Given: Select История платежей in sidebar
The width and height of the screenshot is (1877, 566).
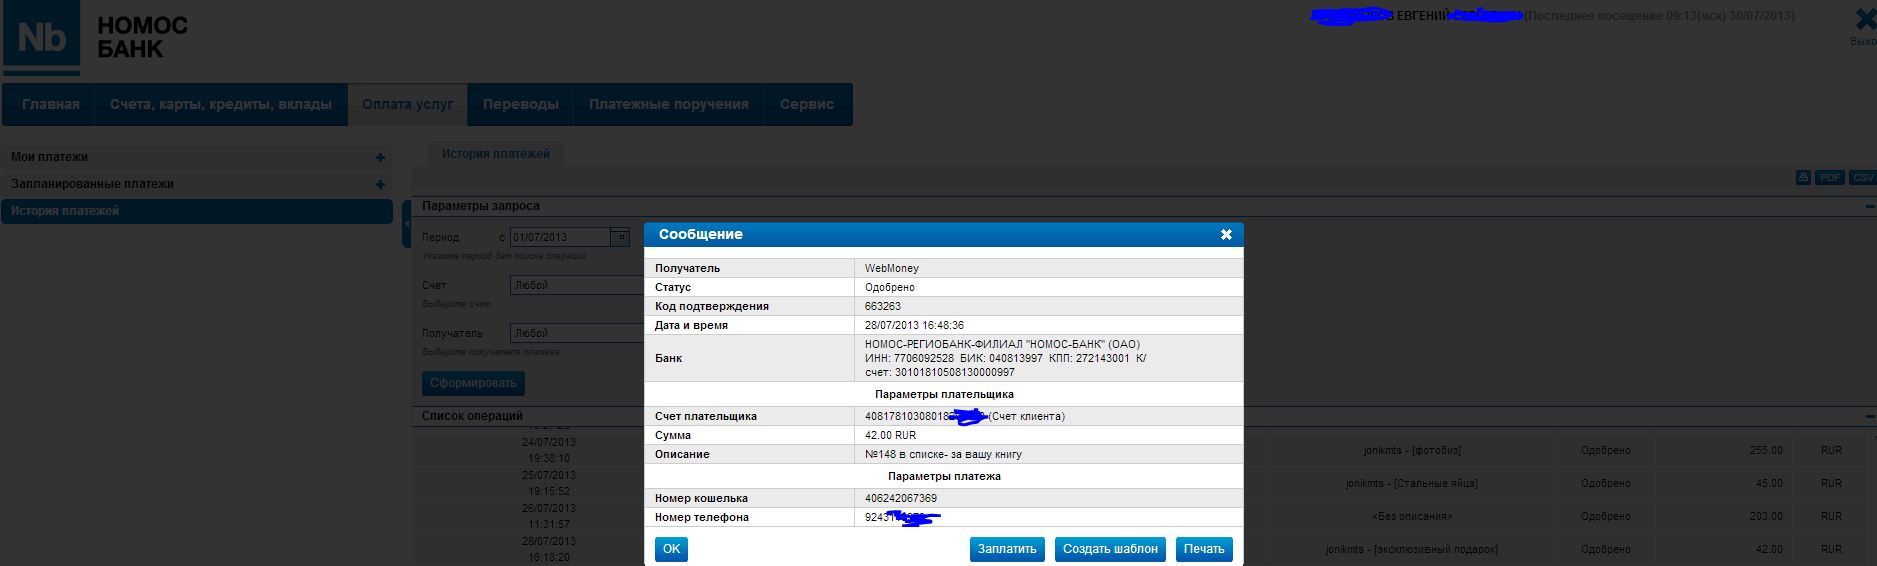Looking at the screenshot, I should pos(197,211).
